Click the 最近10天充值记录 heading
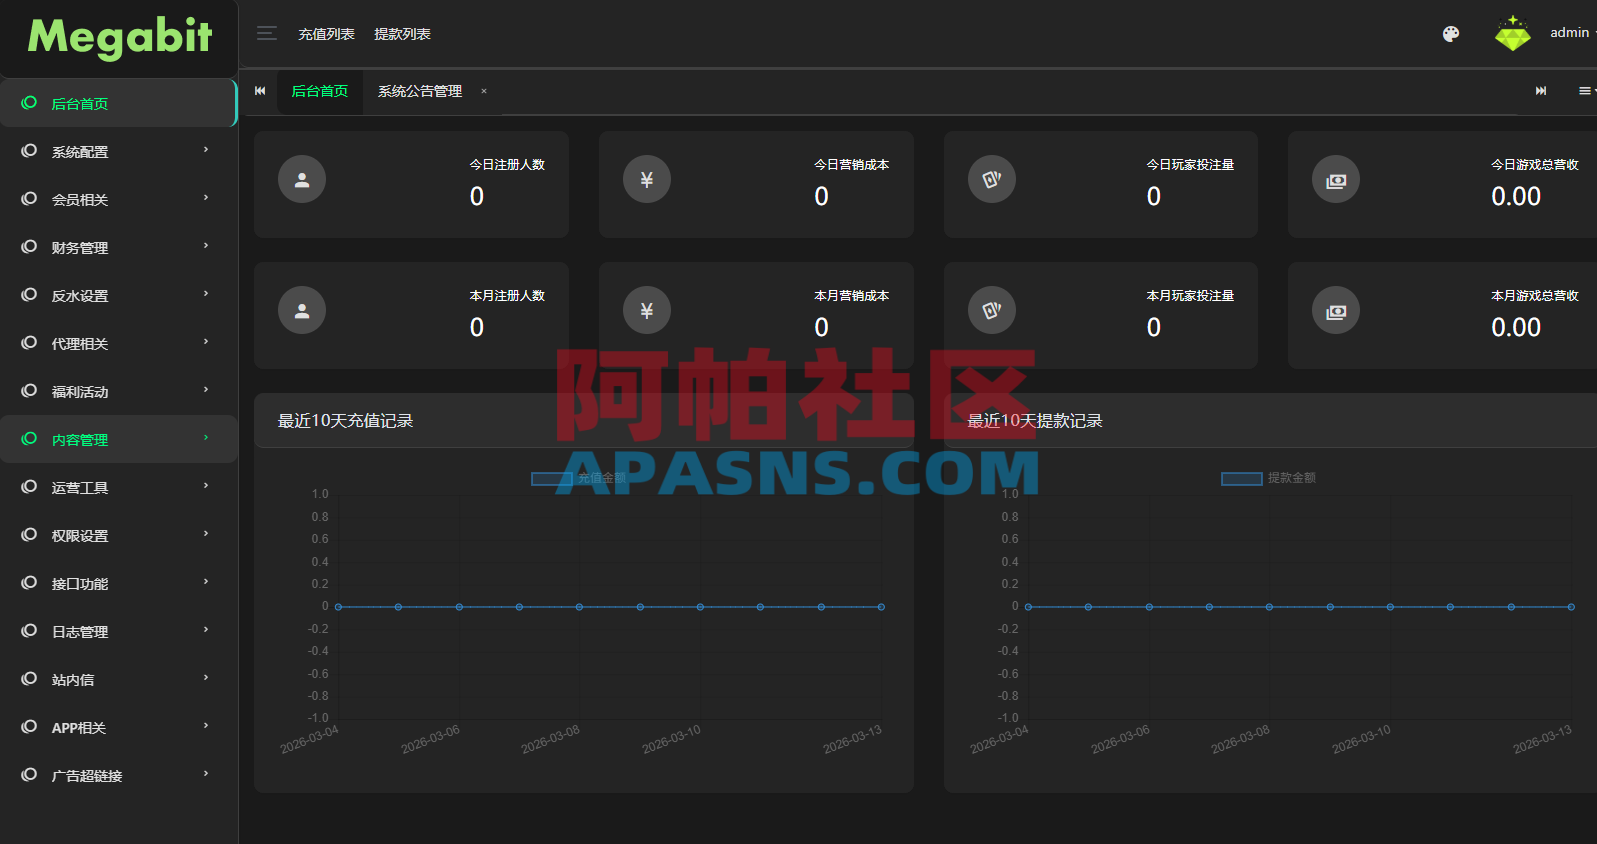Viewport: 1597px width, 844px height. 345,421
